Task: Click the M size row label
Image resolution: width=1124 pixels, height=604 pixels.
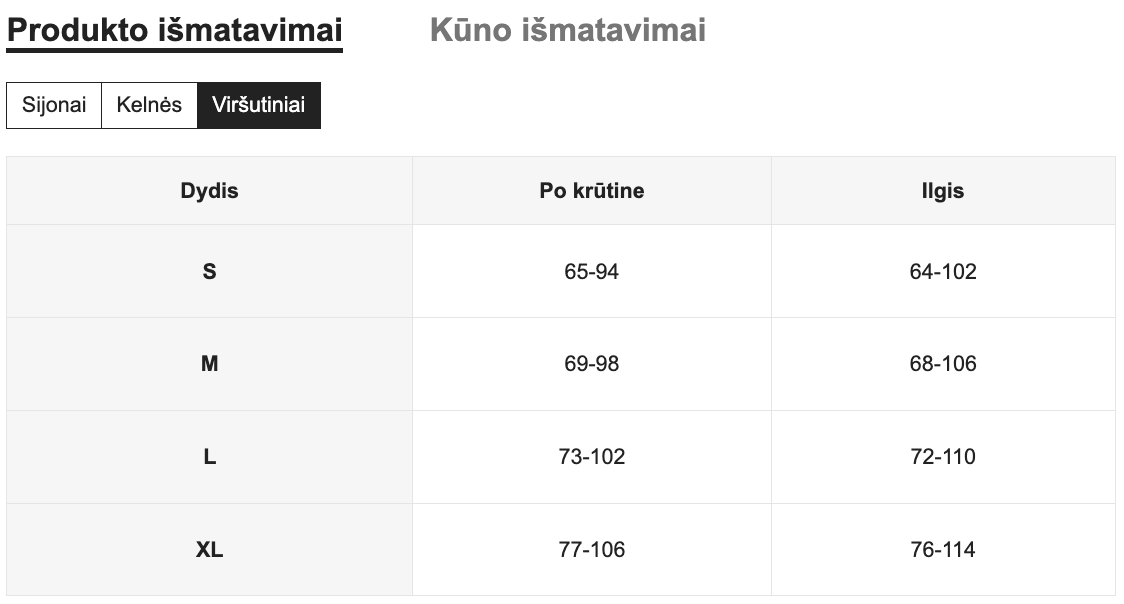Action: (x=209, y=364)
